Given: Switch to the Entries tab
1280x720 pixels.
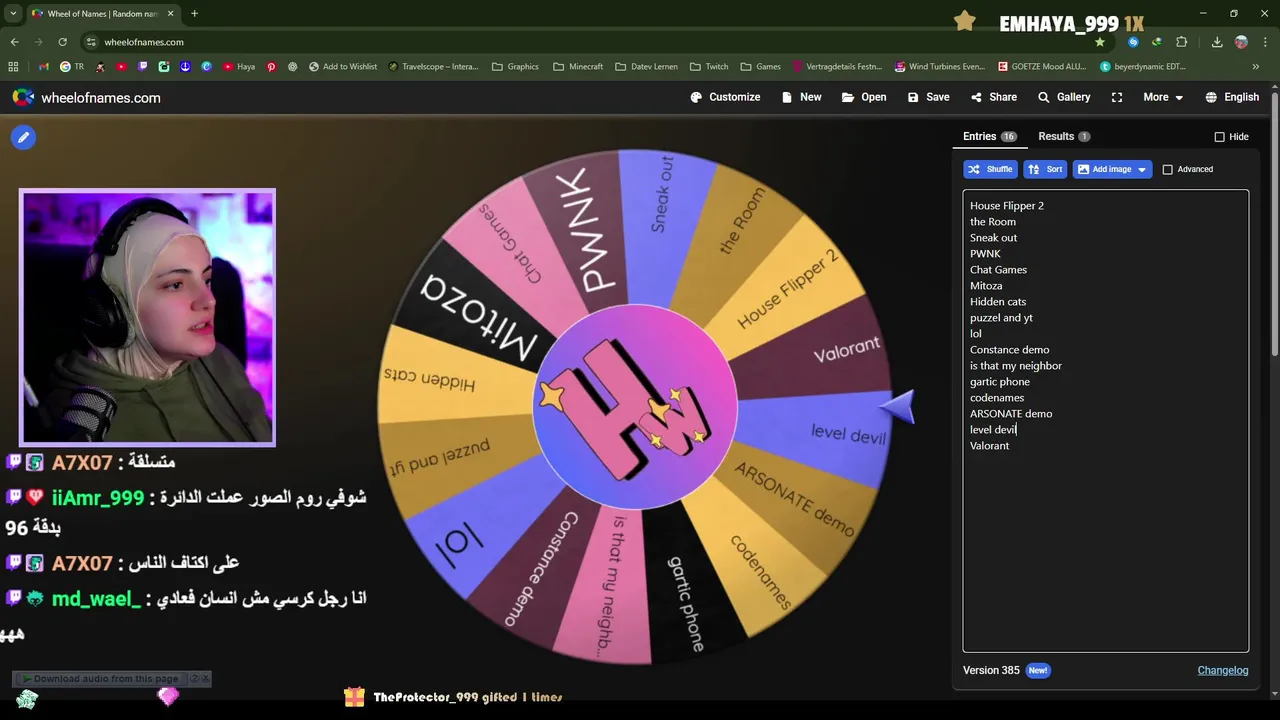Looking at the screenshot, I should coord(989,136).
